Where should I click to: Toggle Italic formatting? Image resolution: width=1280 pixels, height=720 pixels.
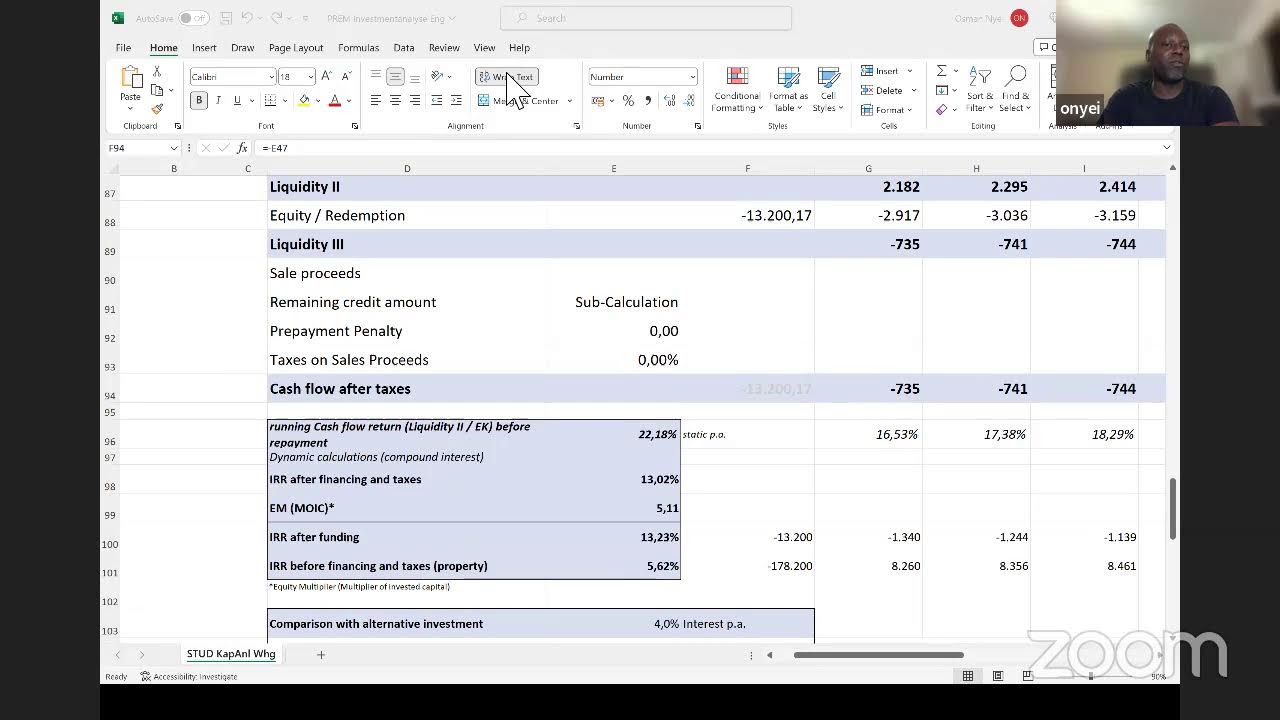[x=218, y=101]
